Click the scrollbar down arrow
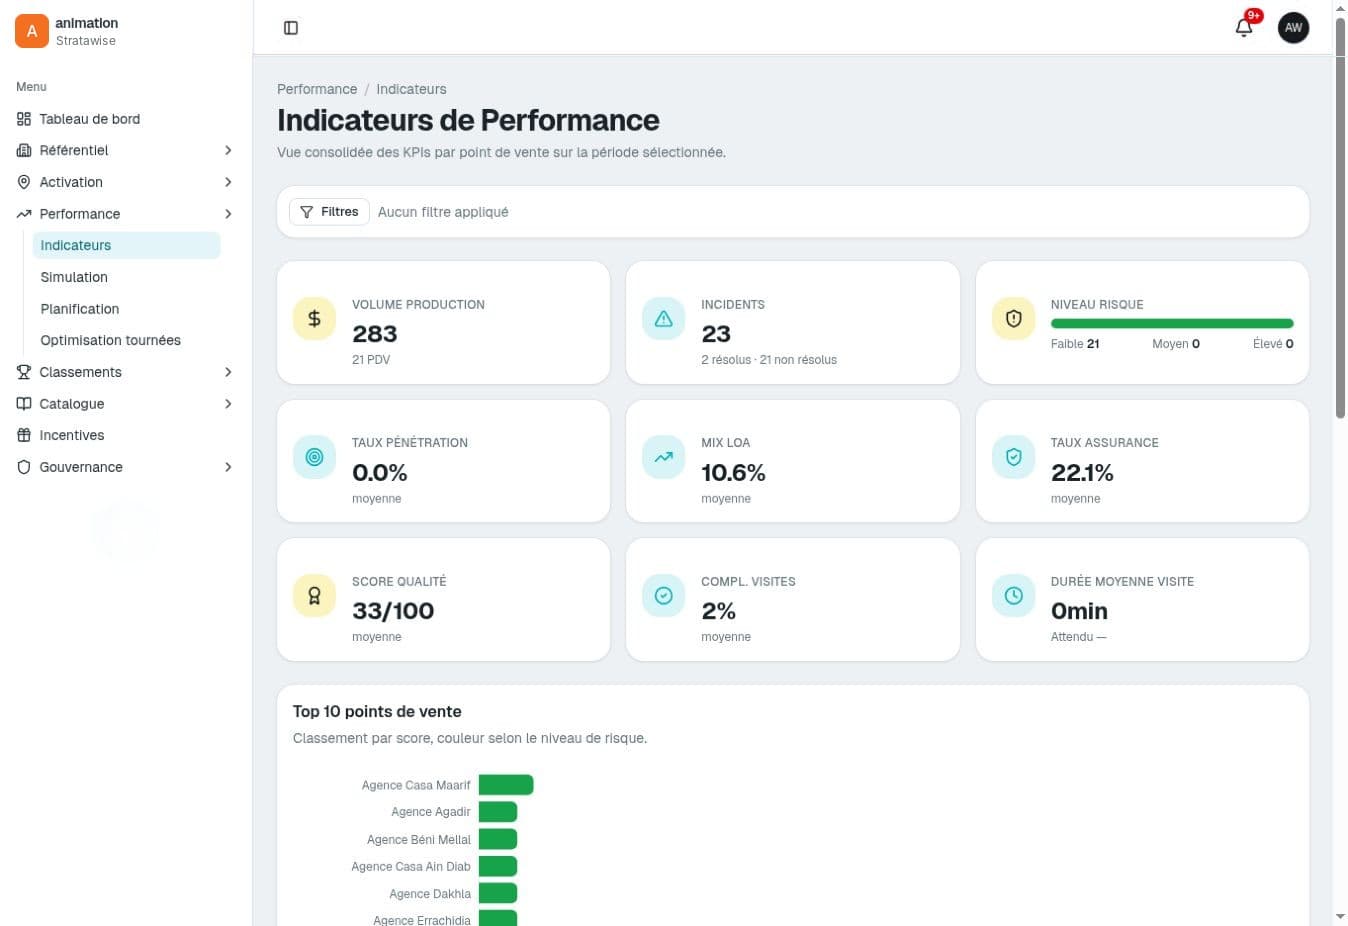The width and height of the screenshot is (1348, 926). [1340, 917]
